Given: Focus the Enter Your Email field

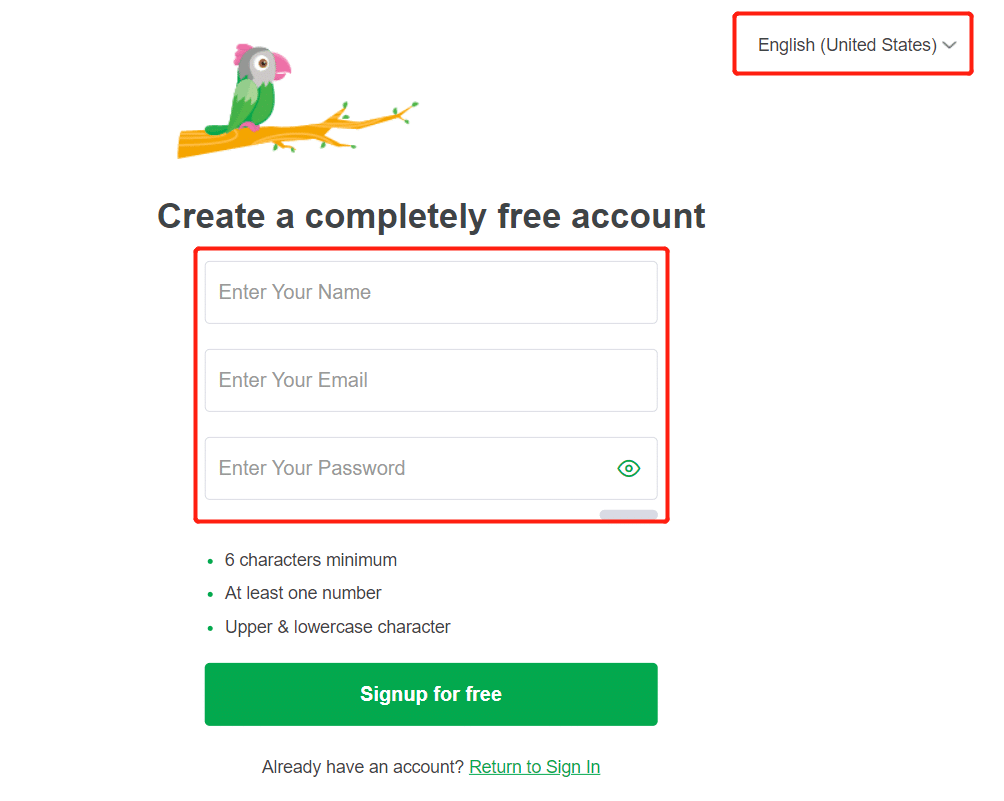Looking at the screenshot, I should [x=431, y=380].
